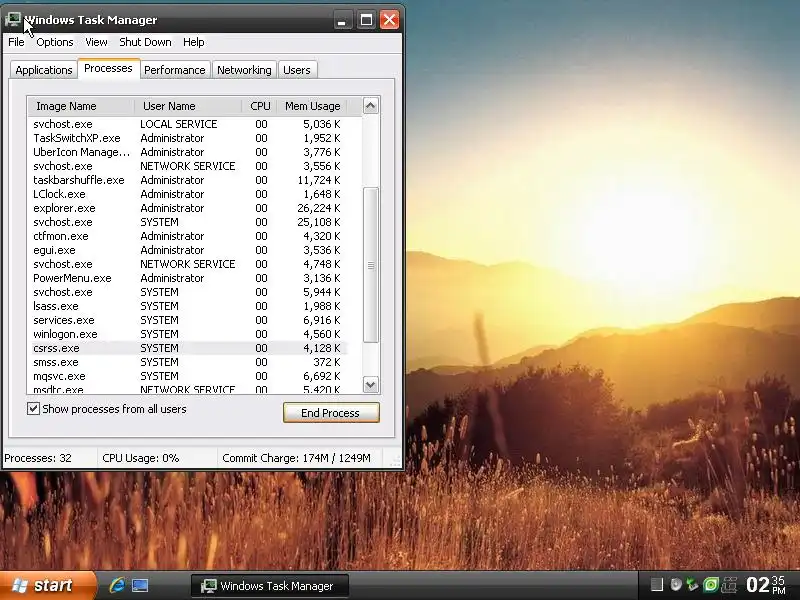800x600 pixels.
Task: Select the ctfmon.exe process
Action: 188,236
